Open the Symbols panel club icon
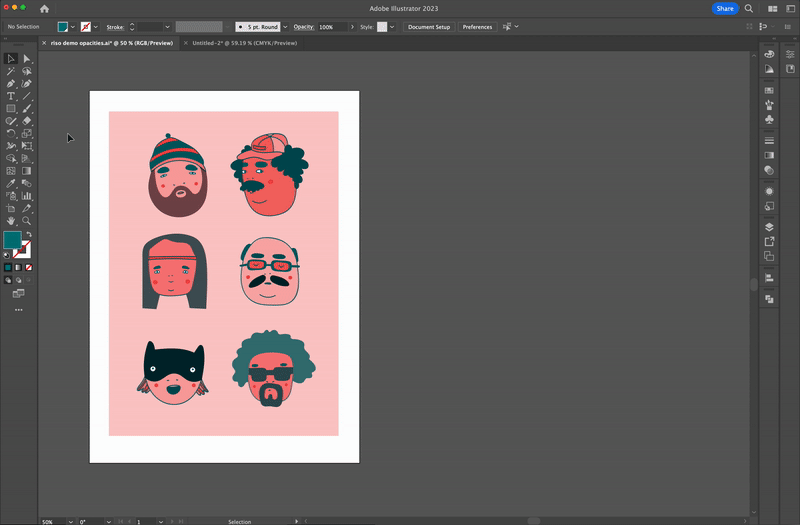 pos(769,119)
